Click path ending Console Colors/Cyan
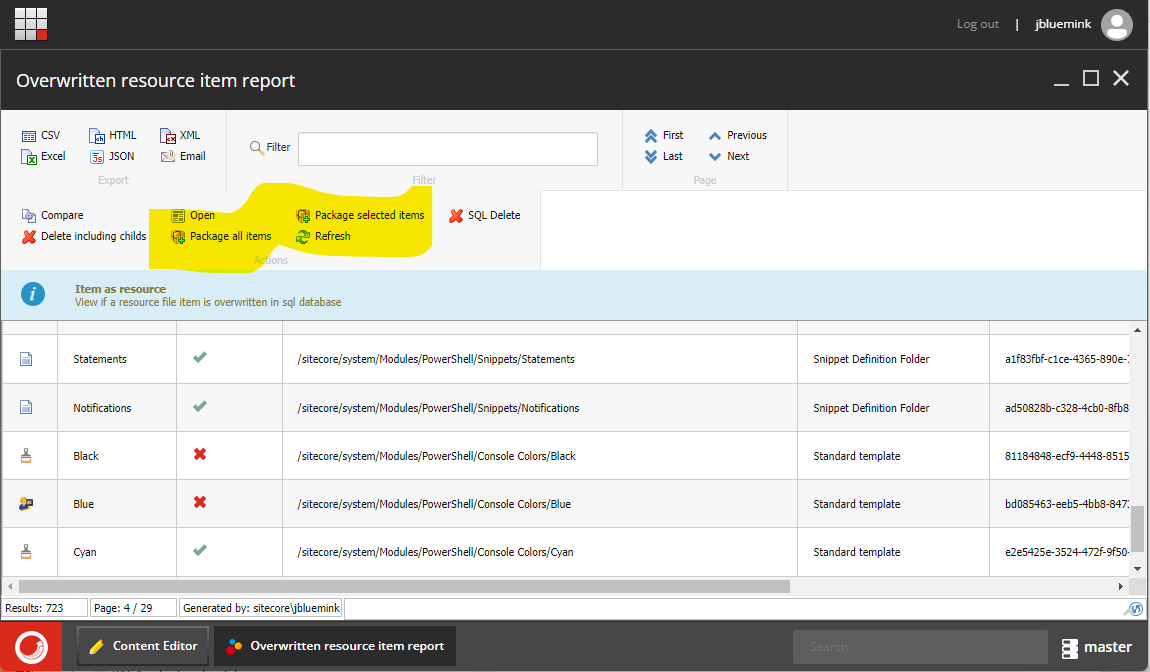Viewport: 1150px width, 672px height. pos(435,552)
